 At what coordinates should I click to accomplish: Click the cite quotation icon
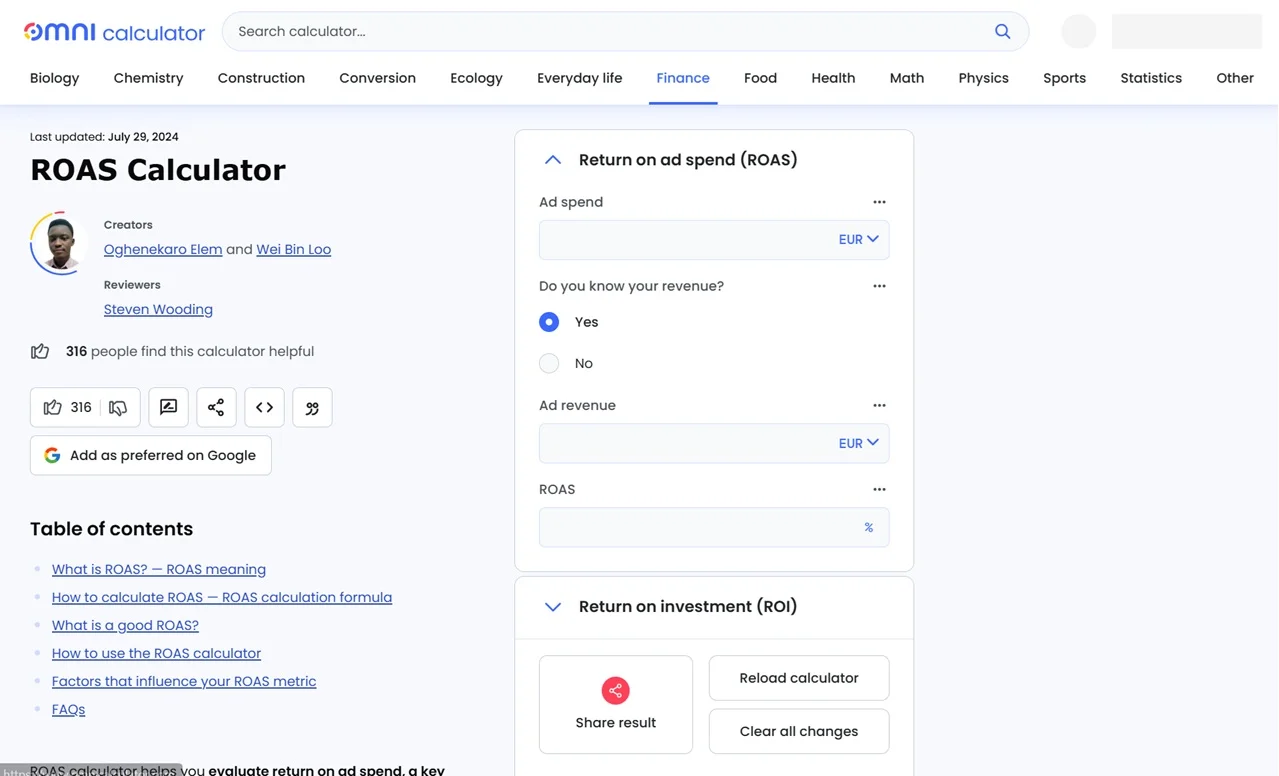[x=312, y=407]
